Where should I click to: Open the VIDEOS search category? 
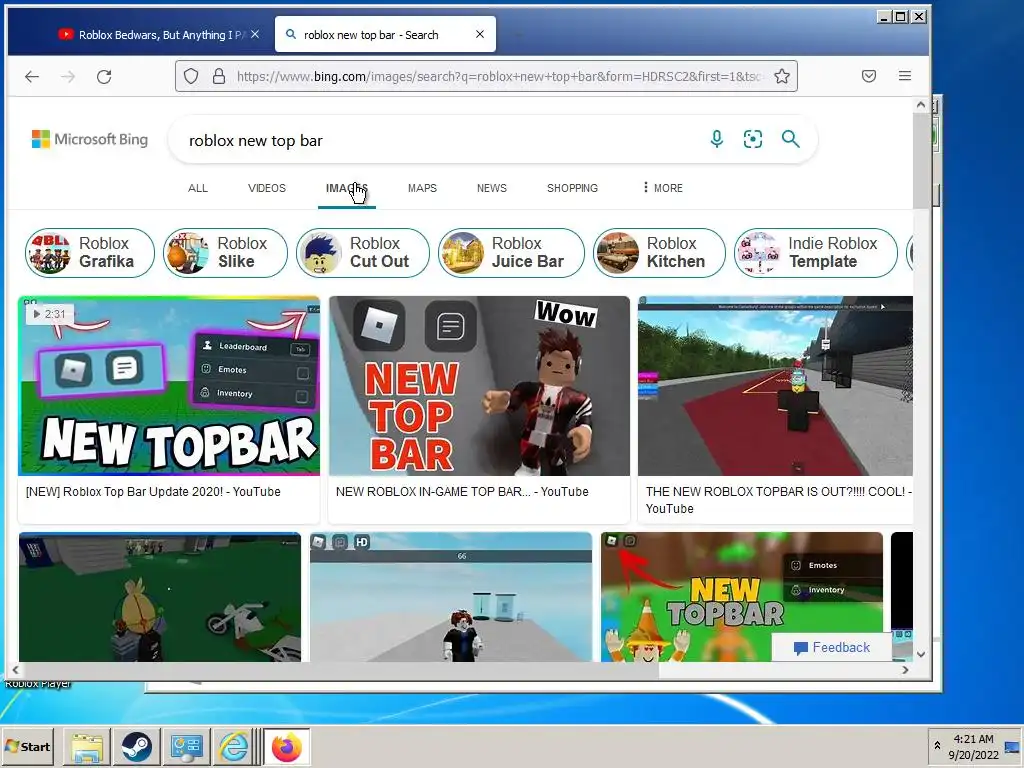click(266, 188)
